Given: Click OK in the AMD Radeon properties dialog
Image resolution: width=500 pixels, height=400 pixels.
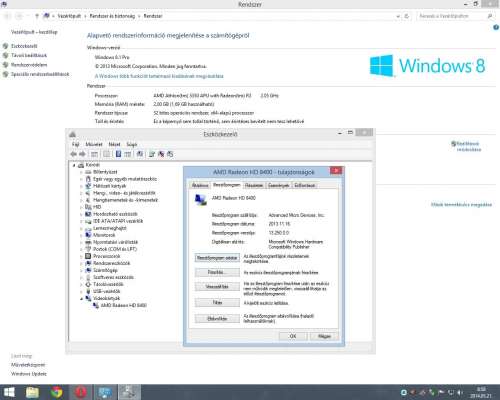Looking at the screenshot, I should (x=293, y=336).
